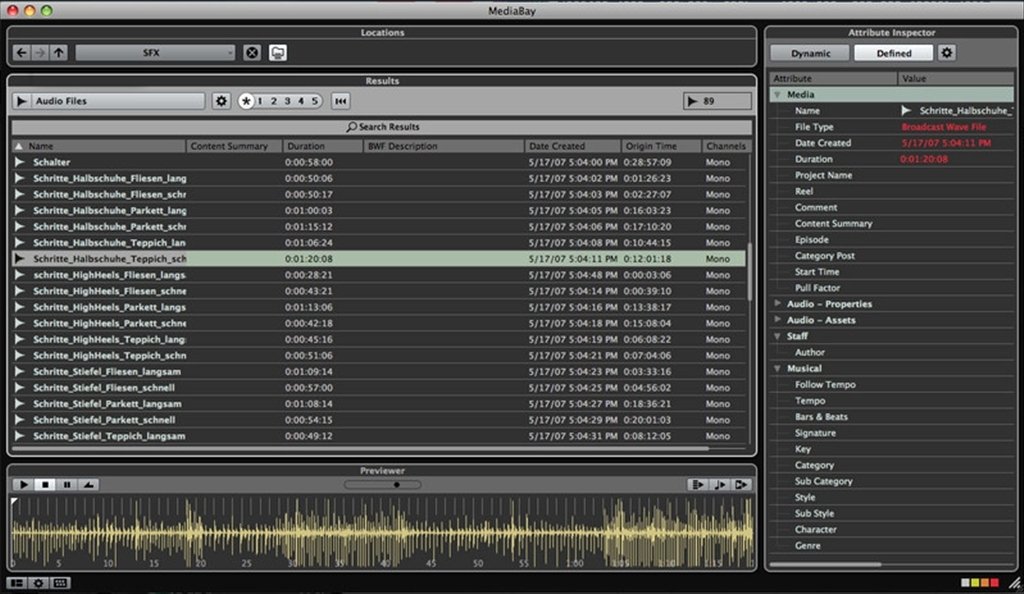Collapse the Musical attribute group
1024x594 pixels.
(x=777, y=368)
